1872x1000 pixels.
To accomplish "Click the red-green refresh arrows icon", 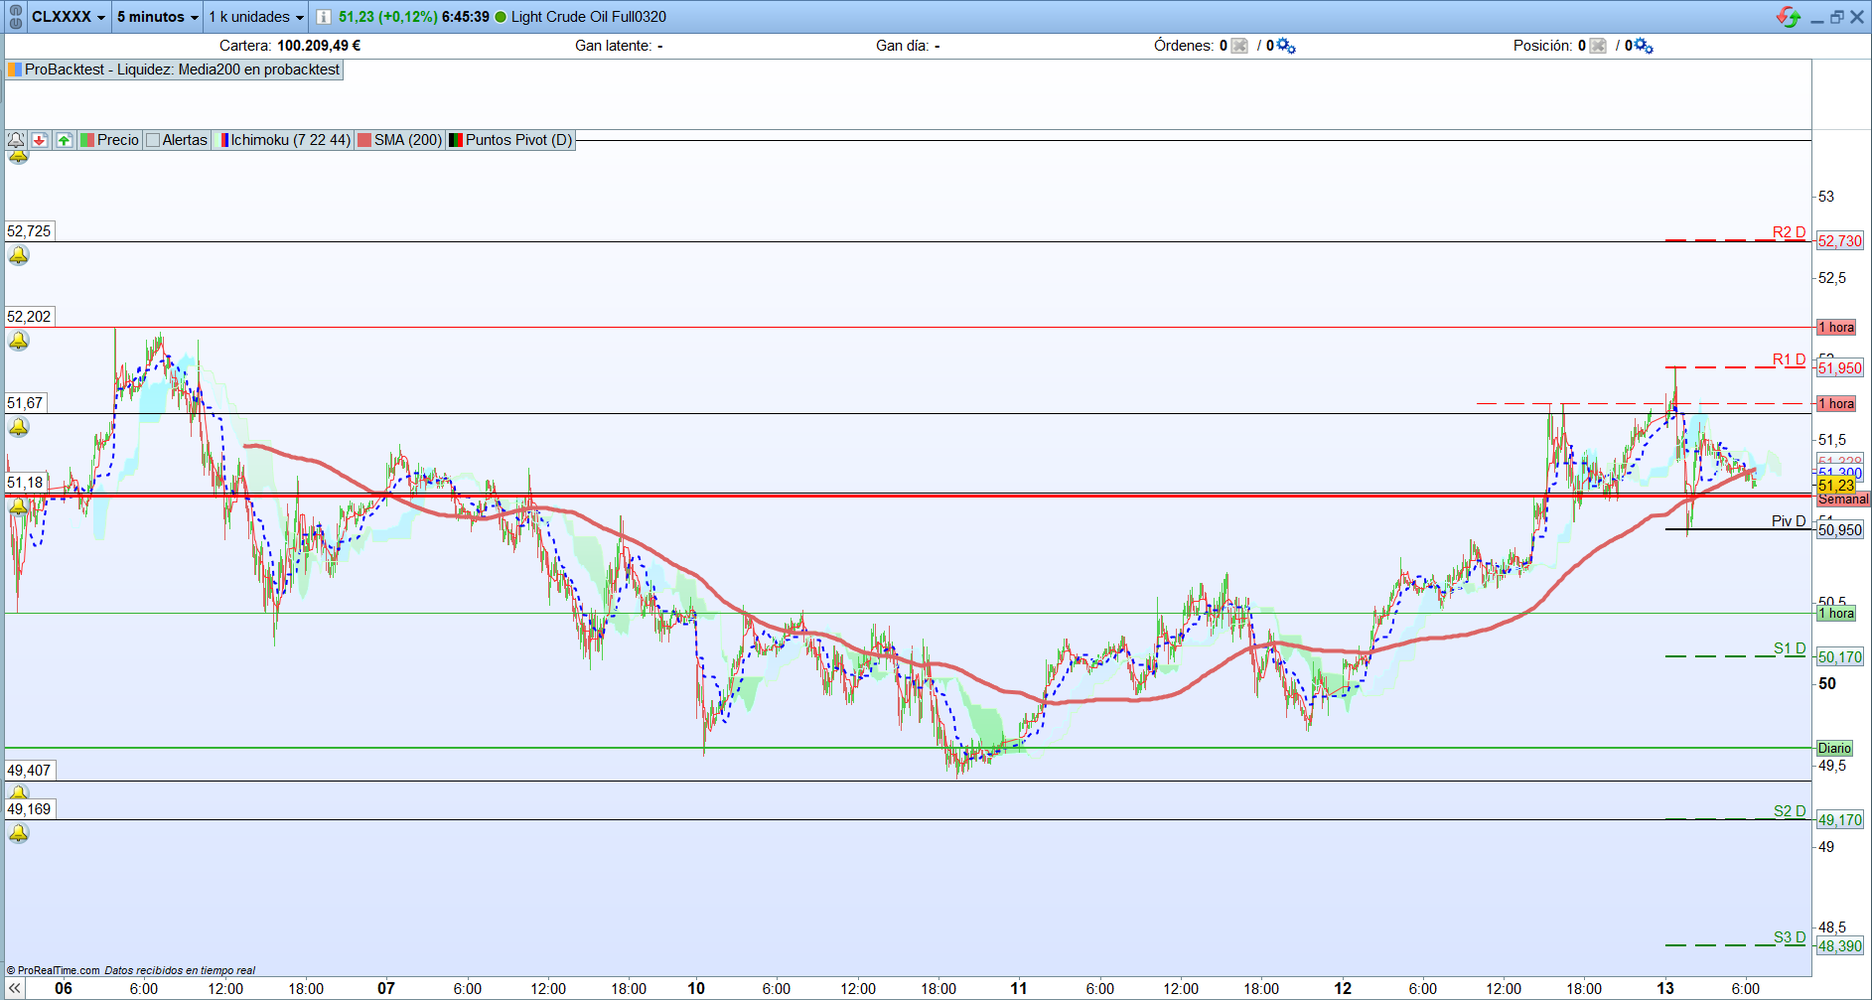I will tap(1788, 17).
